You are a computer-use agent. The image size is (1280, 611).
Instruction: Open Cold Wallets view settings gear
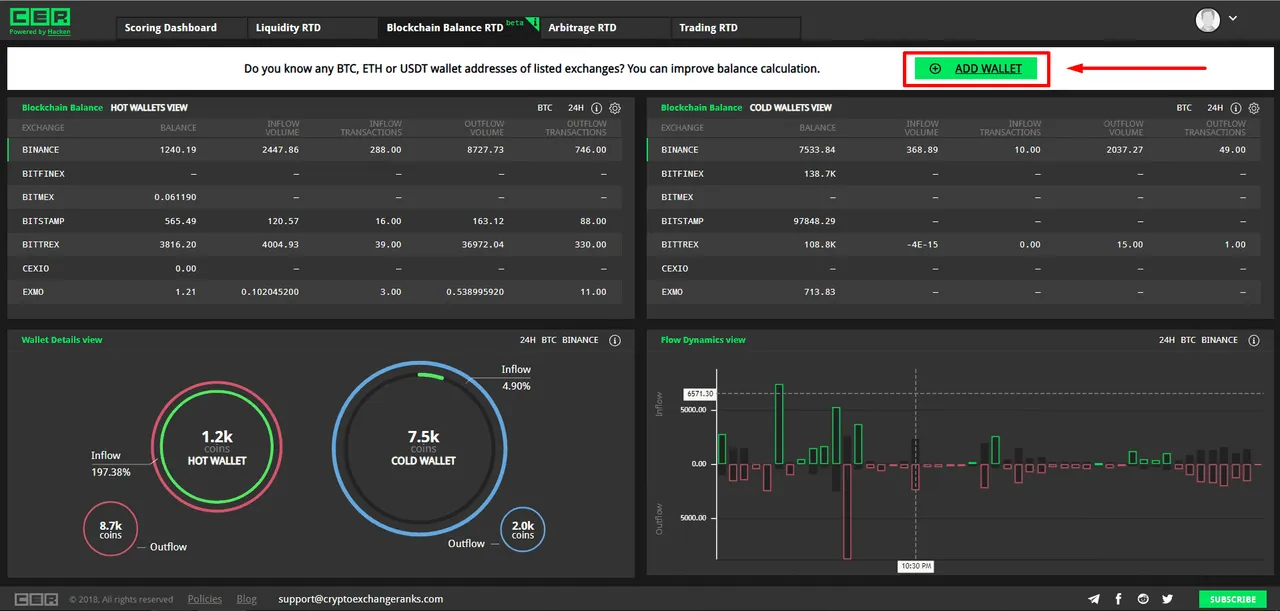1254,108
